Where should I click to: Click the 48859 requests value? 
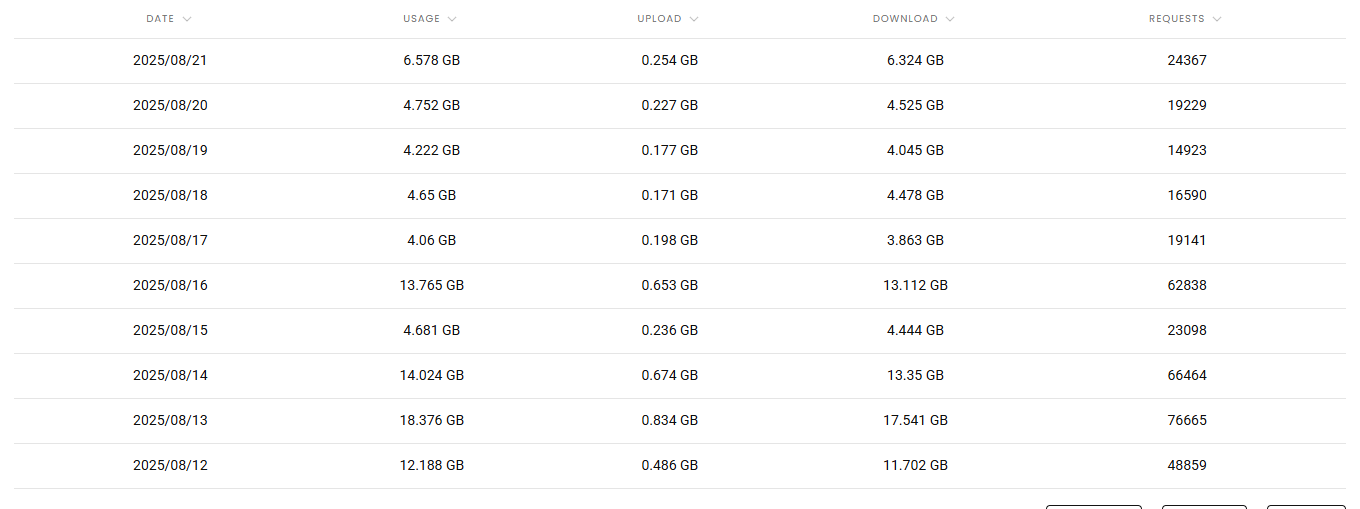click(1187, 465)
